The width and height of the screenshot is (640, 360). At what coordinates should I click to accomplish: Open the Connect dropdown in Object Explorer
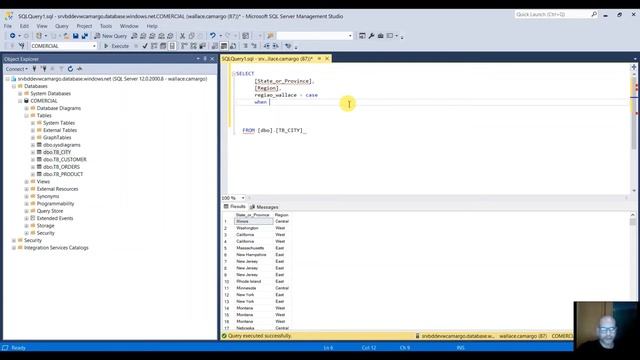17,69
